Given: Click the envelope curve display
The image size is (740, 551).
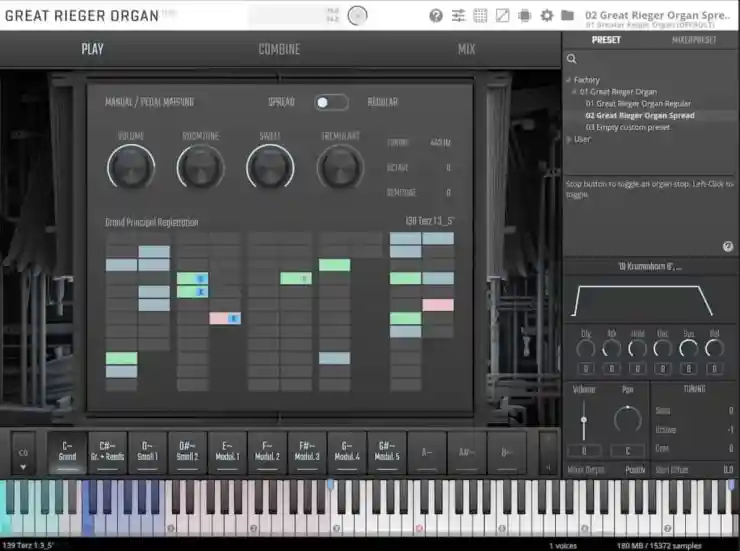Looking at the screenshot, I should click(642, 301).
